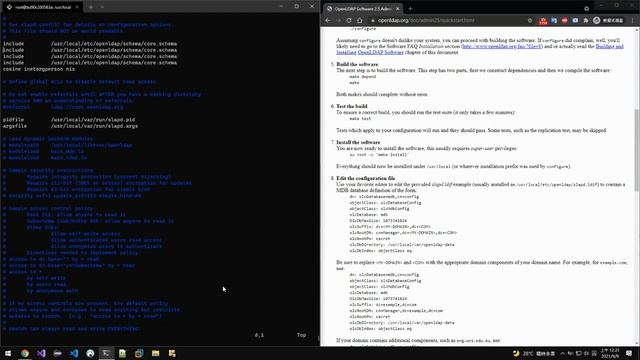The height and width of the screenshot is (360, 640).
Task: Open the green notepad taskbar app
Action: (x=122, y=353)
